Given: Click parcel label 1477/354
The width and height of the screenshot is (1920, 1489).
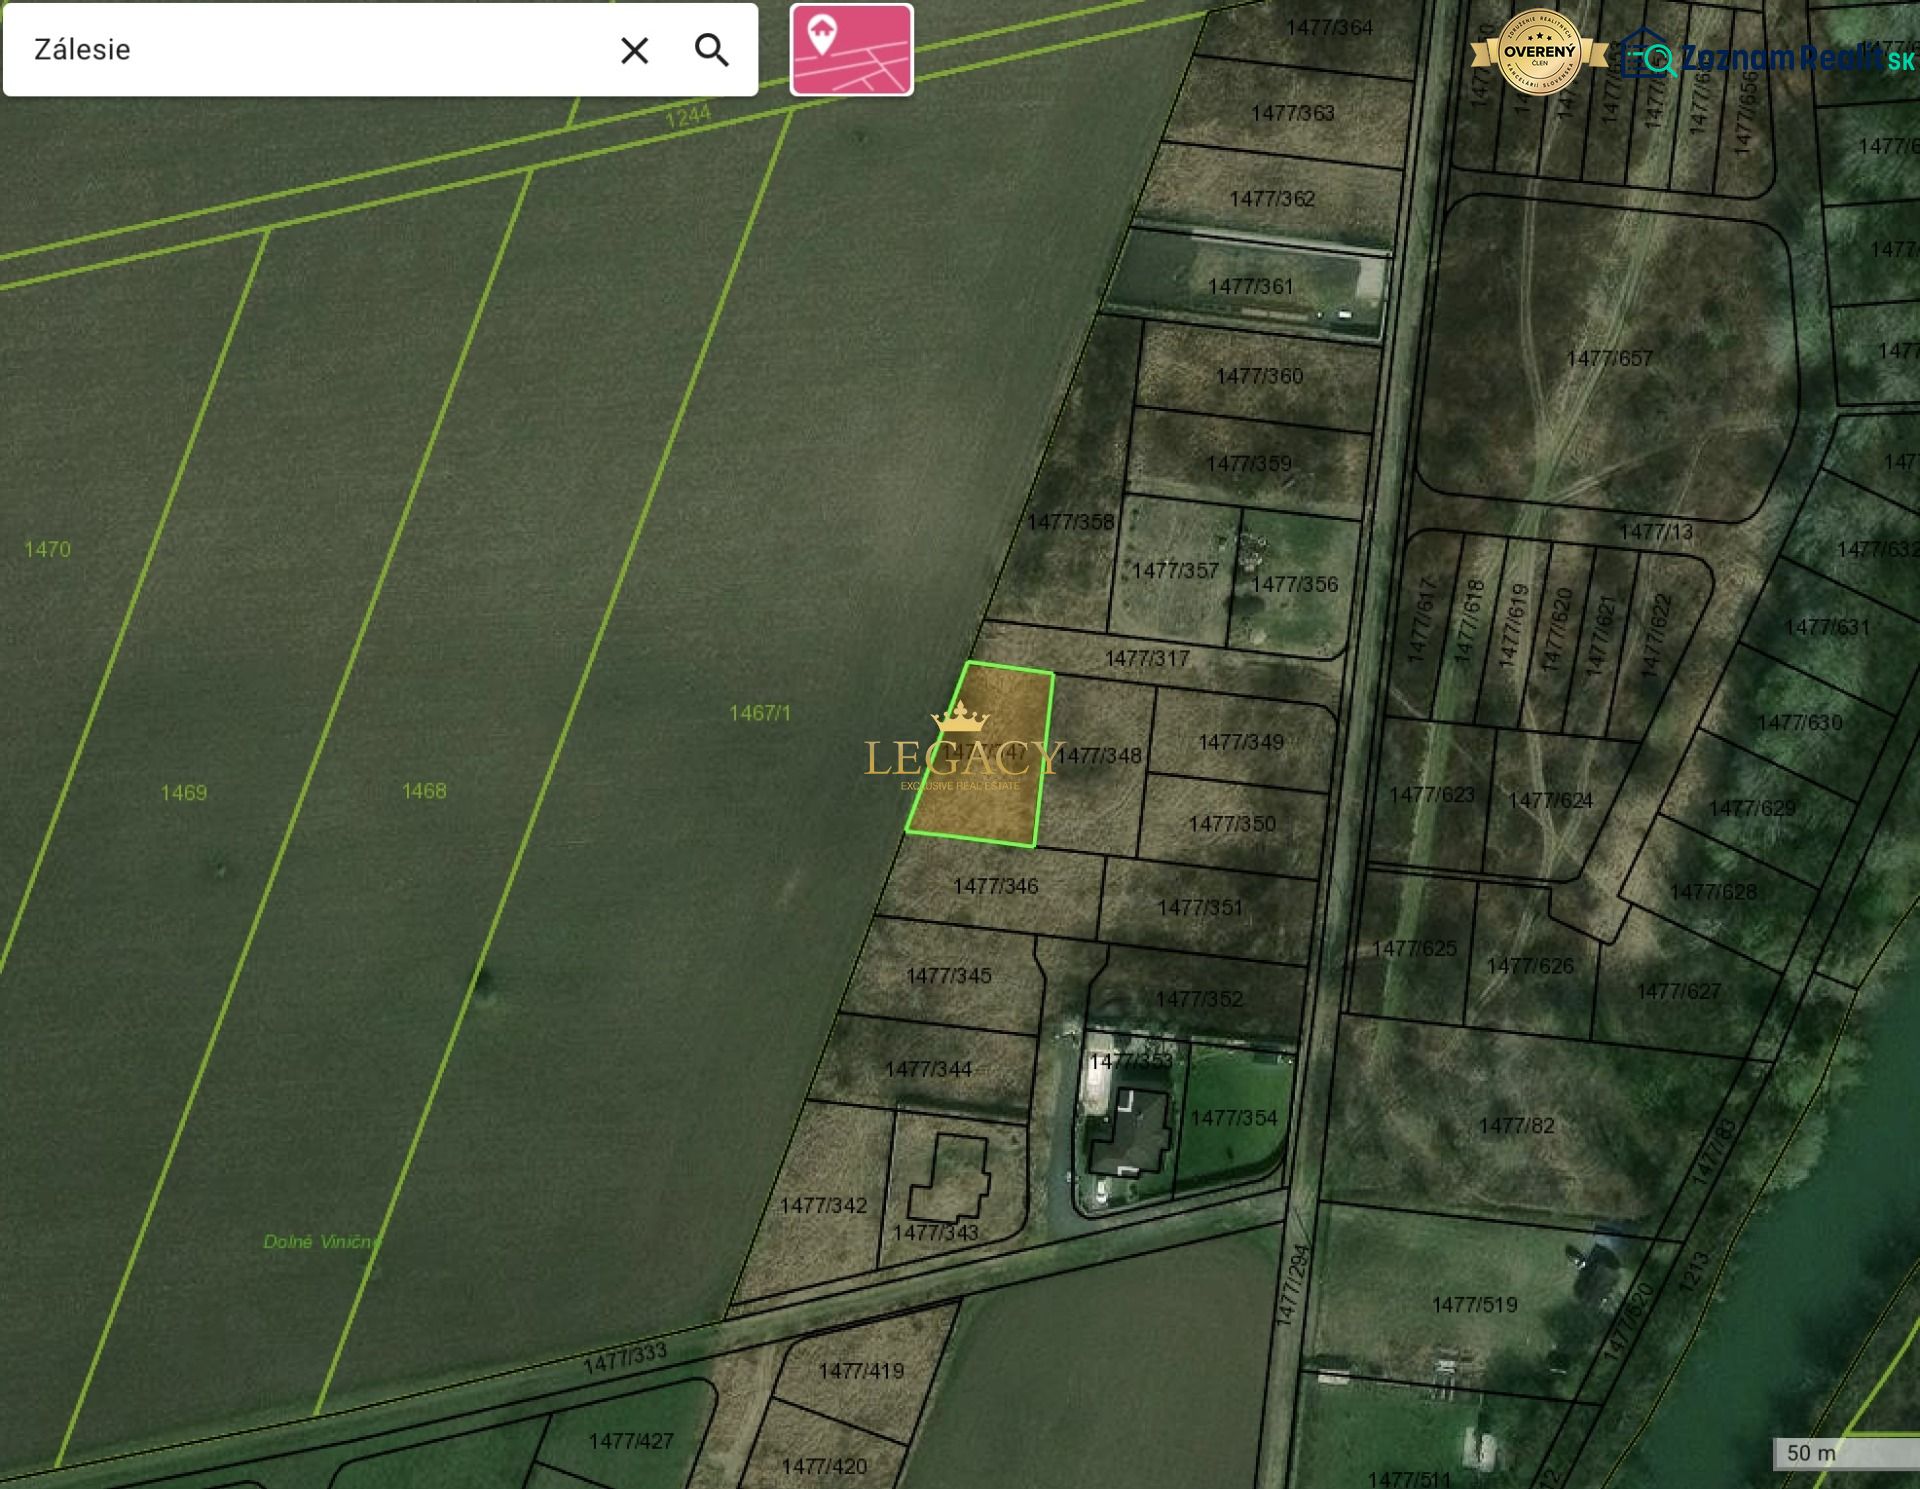Looking at the screenshot, I should 1234,1118.
